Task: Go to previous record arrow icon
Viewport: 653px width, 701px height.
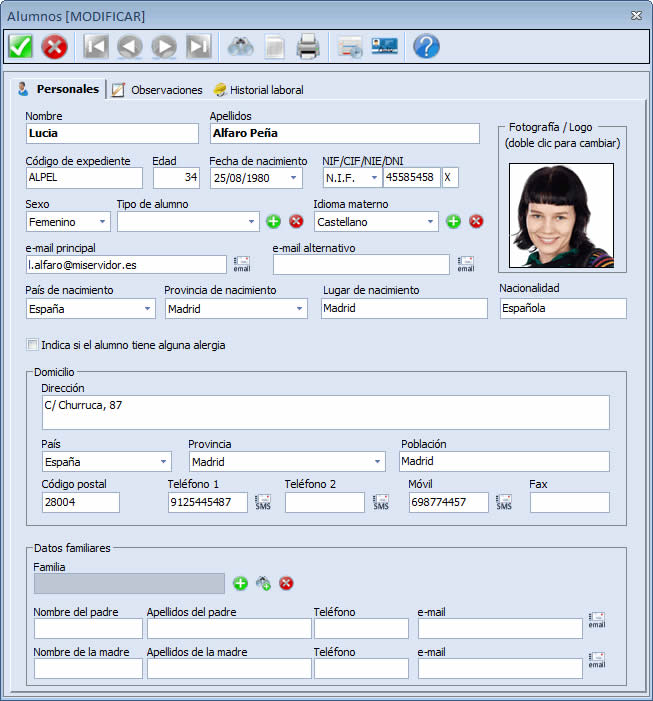Action: (130, 46)
